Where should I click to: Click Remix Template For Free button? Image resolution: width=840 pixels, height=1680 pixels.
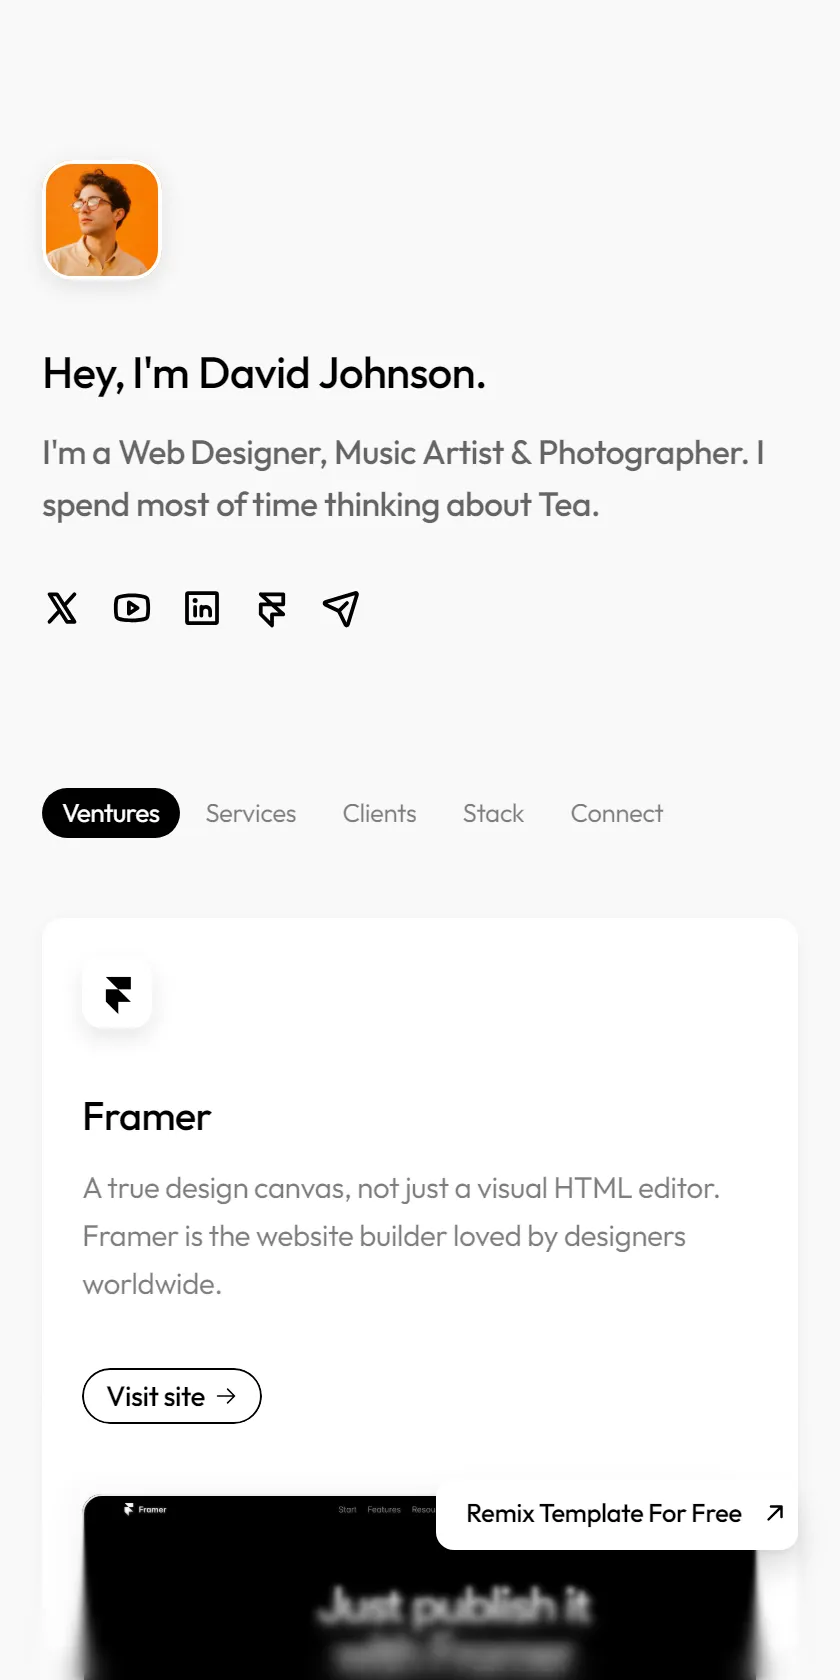(617, 1513)
